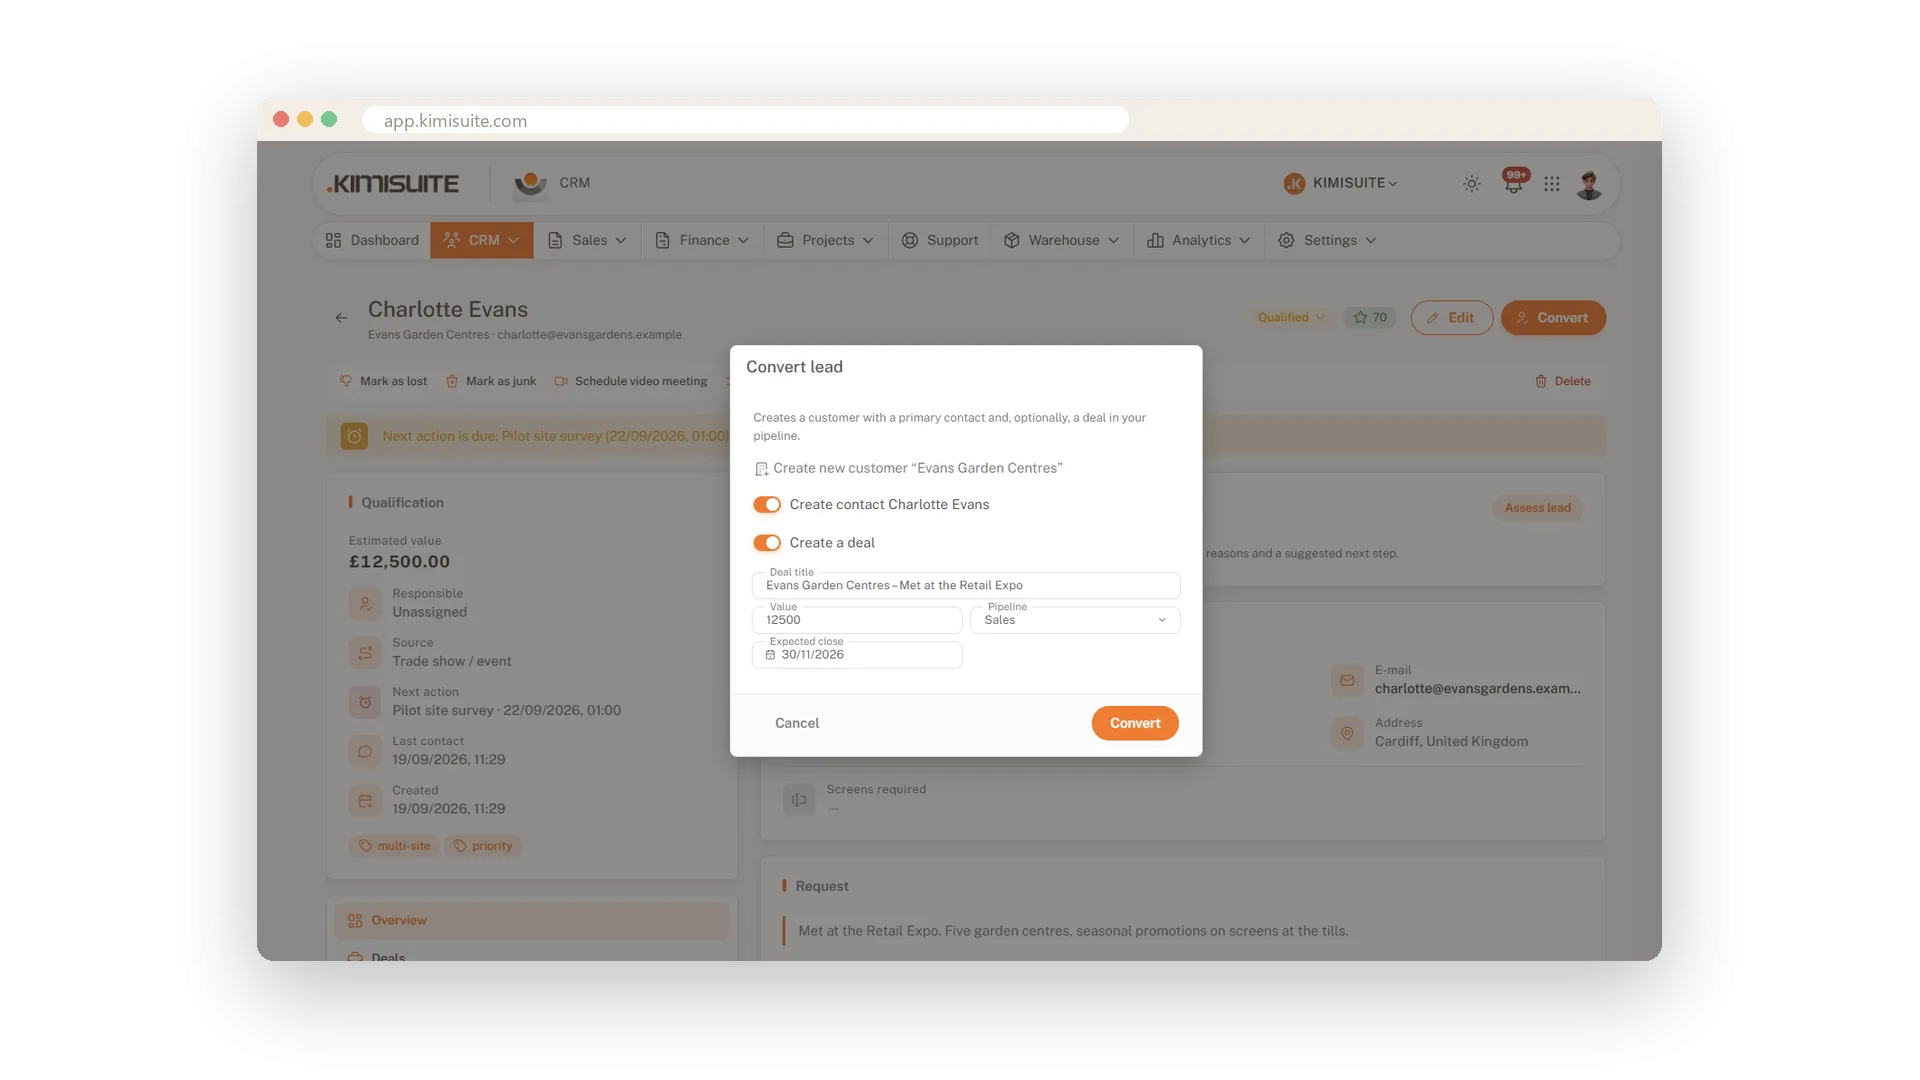Screen dimensions: 1920x1080
Task: Open the Dashboard tab
Action: (372, 240)
